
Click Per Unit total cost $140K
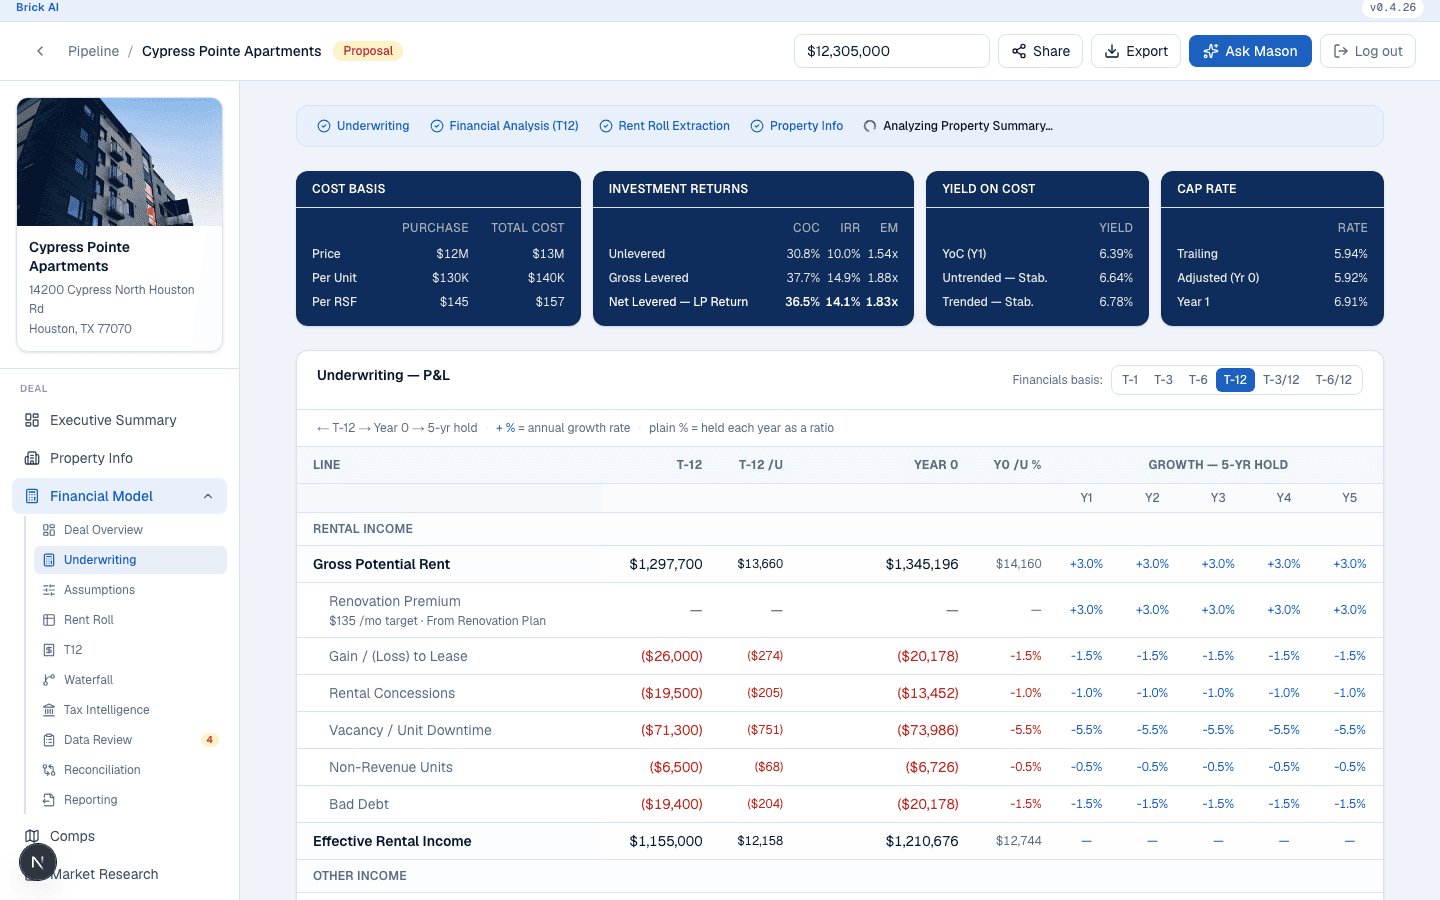(546, 278)
